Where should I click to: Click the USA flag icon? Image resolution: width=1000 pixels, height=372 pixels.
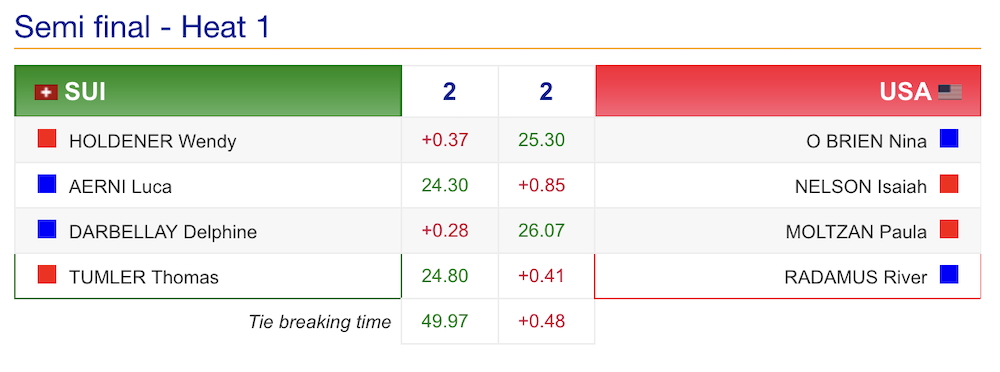tap(950, 93)
